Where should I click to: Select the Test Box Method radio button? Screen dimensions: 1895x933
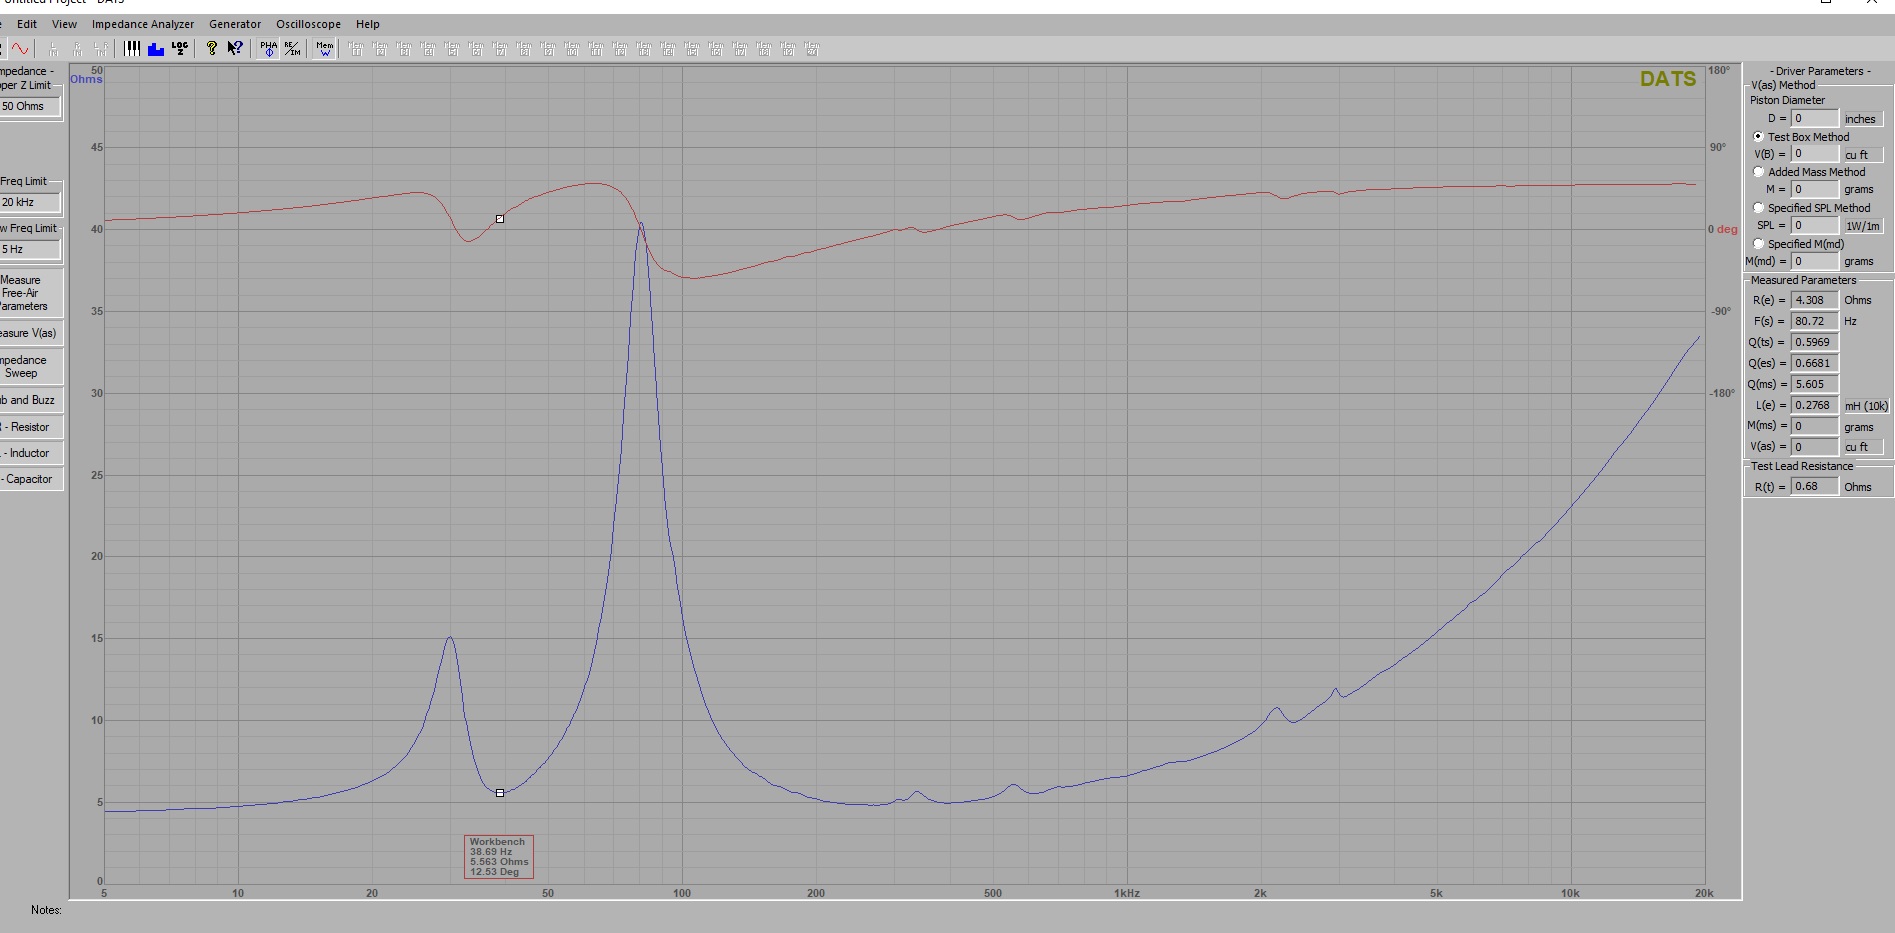1758,136
